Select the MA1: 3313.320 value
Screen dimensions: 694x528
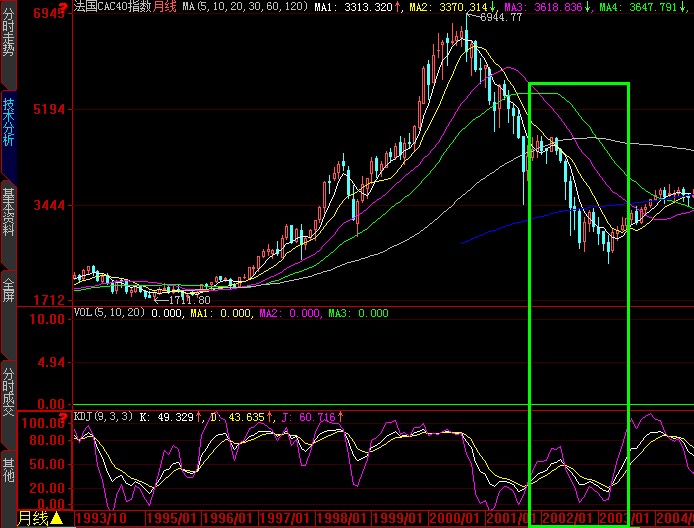[357, 7]
